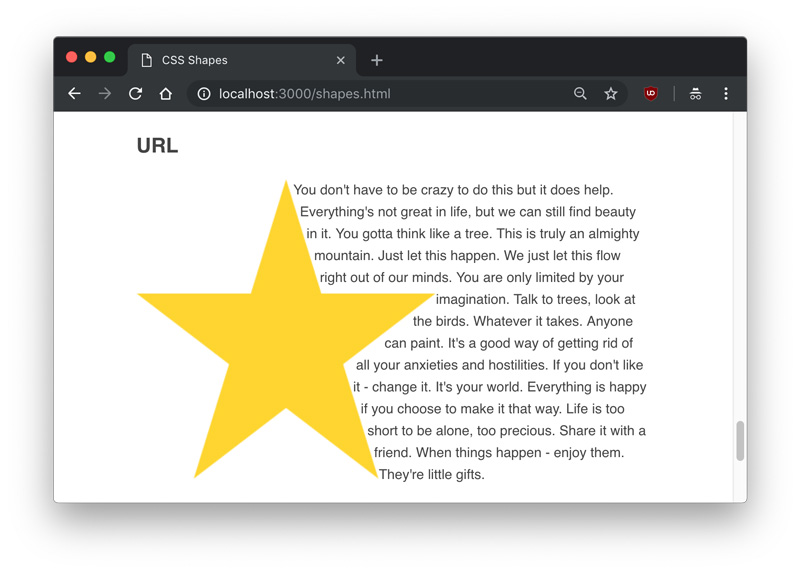Open a new tab with plus button
Screen dimensions: 800x573
377,60
